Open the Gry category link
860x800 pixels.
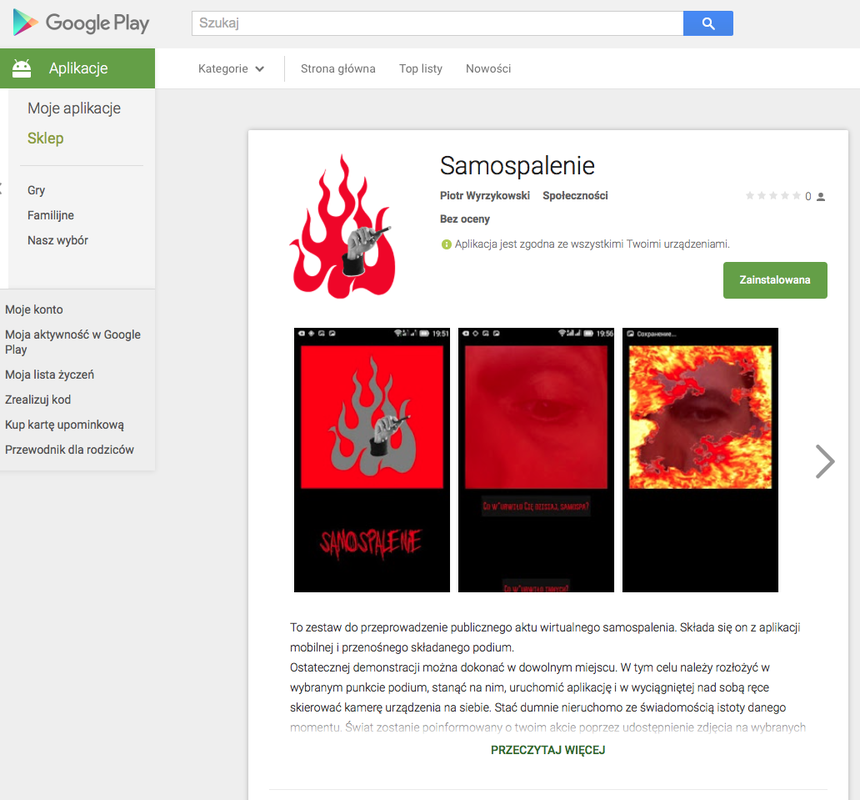coord(36,190)
